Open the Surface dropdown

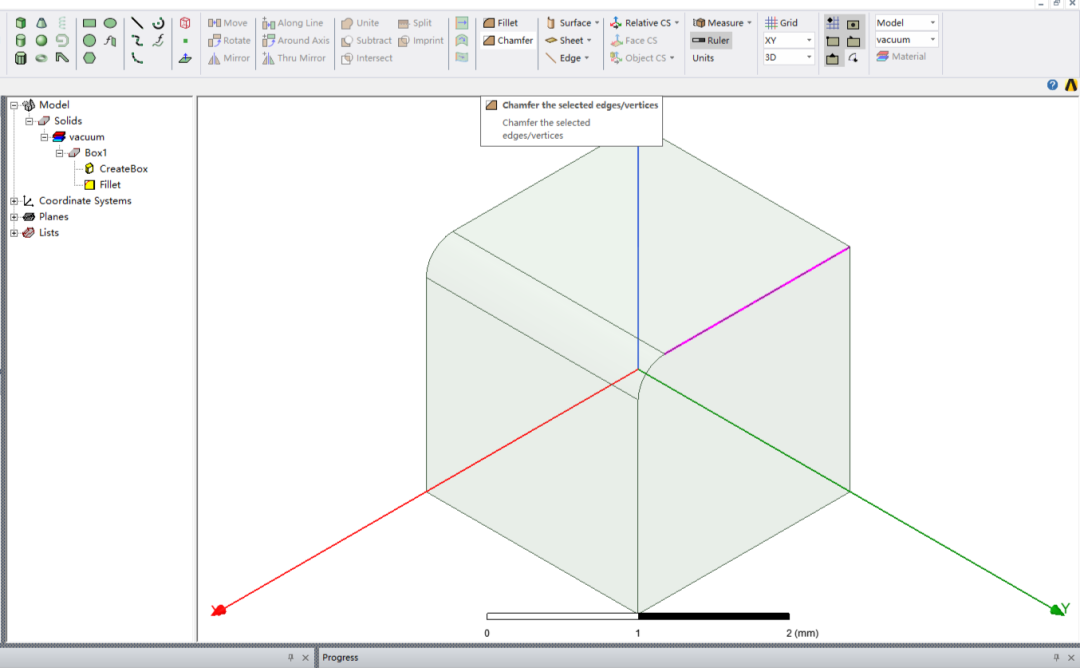(x=572, y=23)
